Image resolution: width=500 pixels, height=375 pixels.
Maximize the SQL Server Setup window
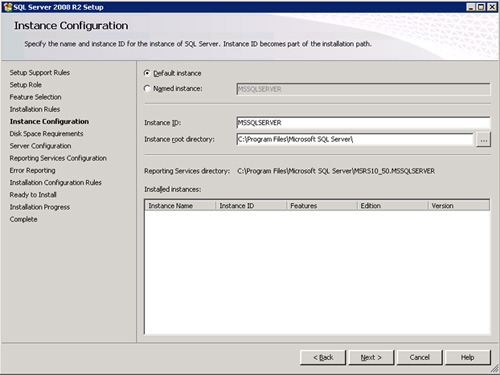coord(481,7)
